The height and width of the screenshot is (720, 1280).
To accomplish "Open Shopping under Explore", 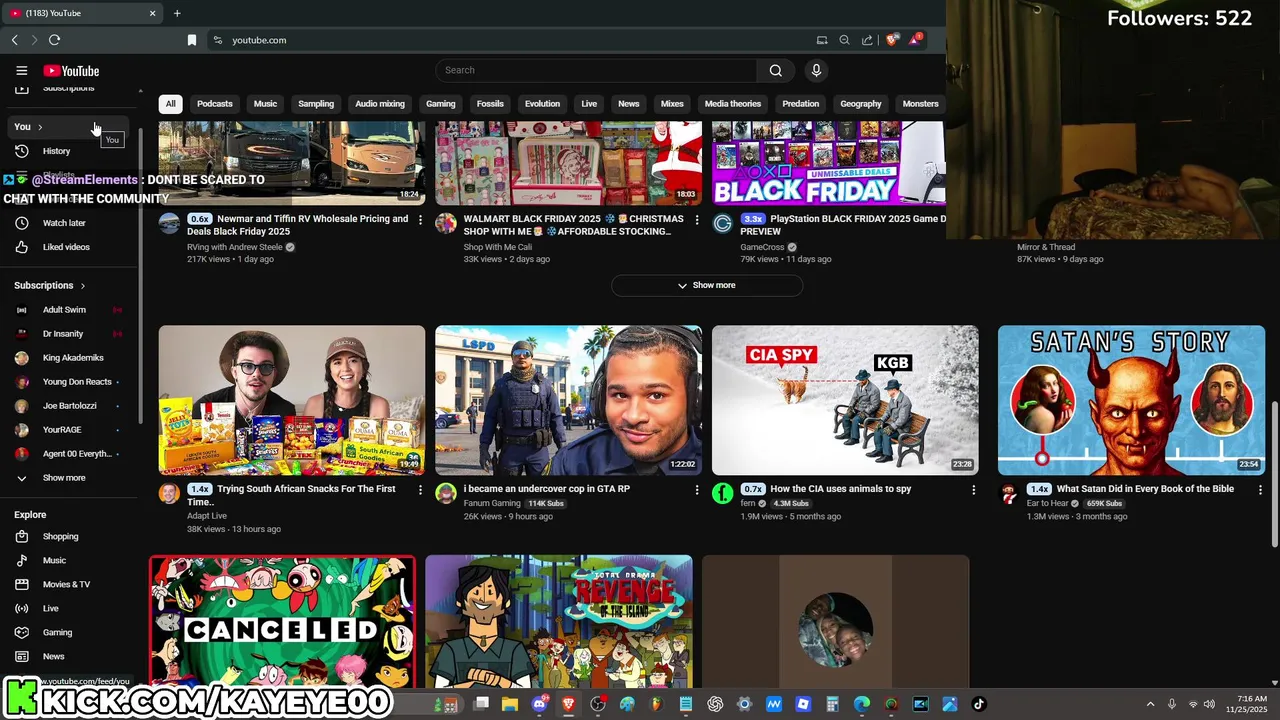I will click(70, 537).
